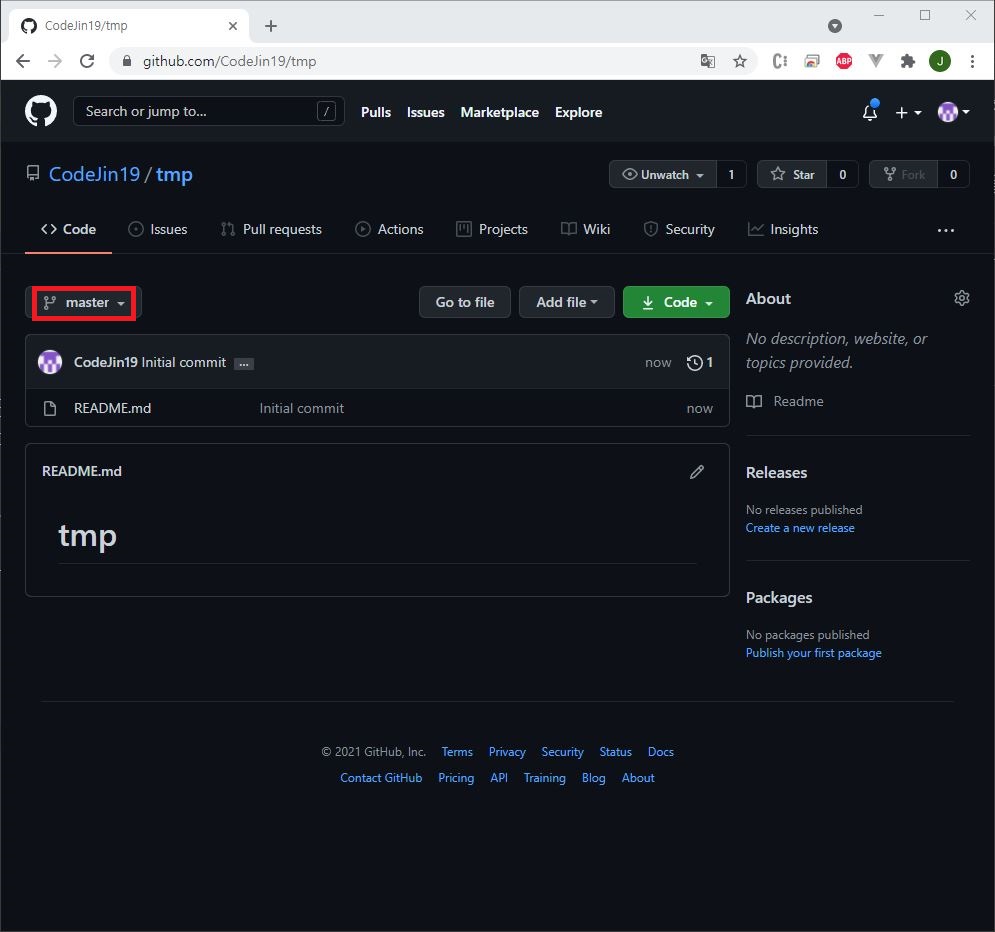Click the CodeJin19 avatar in commit row
The width and height of the screenshot is (995, 932).
(50, 362)
